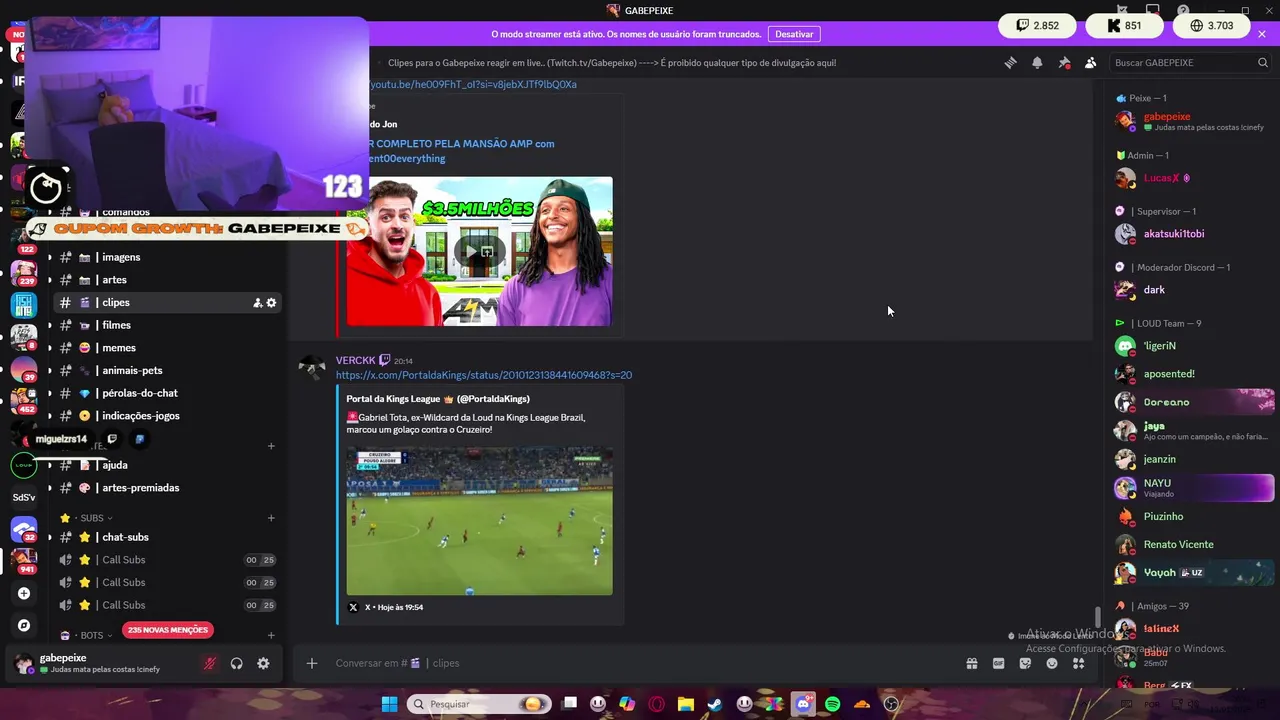Click the attach file plus button
This screenshot has width=1280, height=720.
[x=312, y=663]
